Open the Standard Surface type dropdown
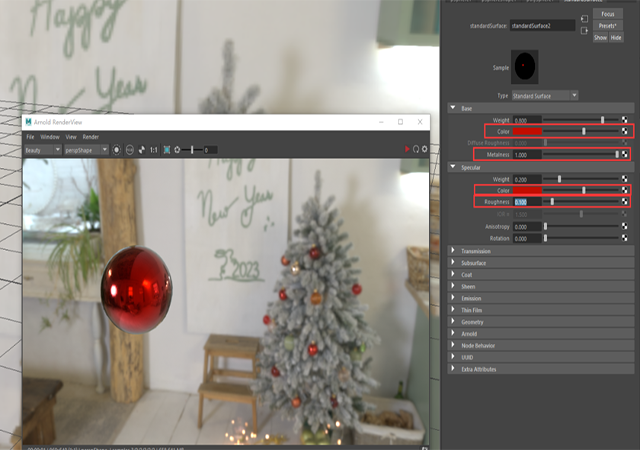Screen dimensions: 640x450 (545, 96)
